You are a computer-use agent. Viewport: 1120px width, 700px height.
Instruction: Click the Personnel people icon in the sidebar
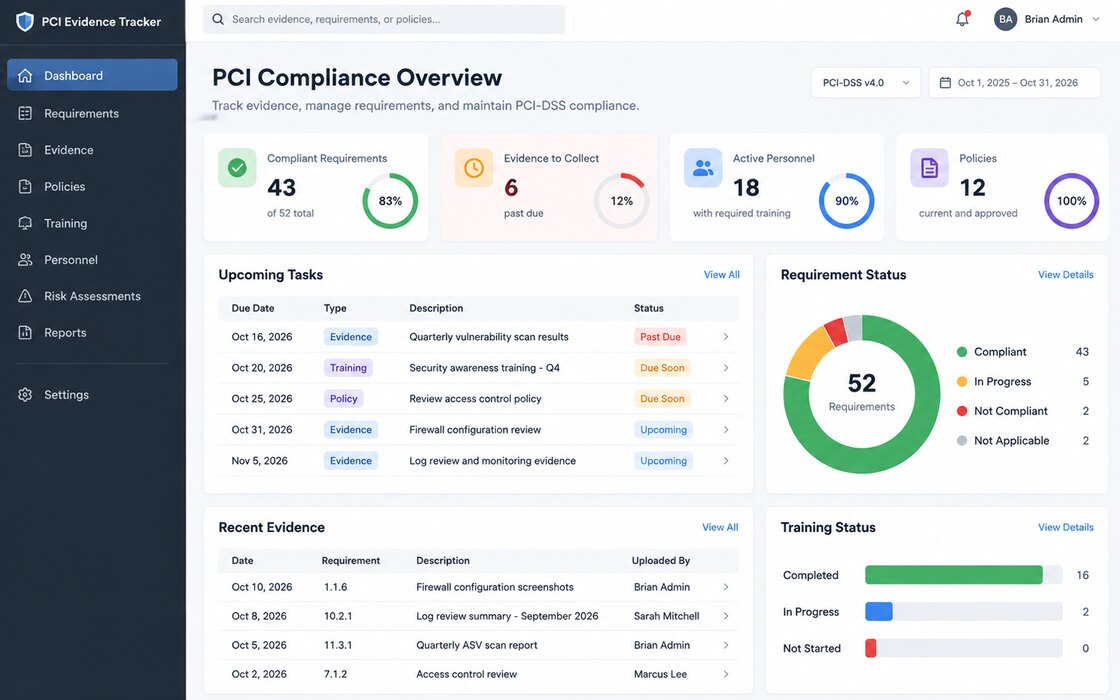coord(25,259)
